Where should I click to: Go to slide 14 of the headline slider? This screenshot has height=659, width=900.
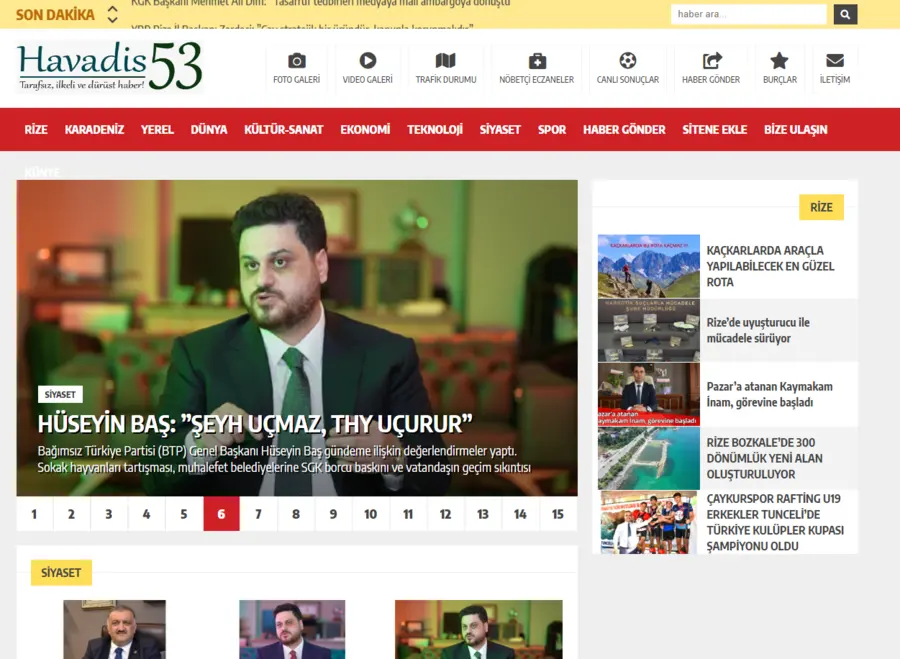(520, 514)
